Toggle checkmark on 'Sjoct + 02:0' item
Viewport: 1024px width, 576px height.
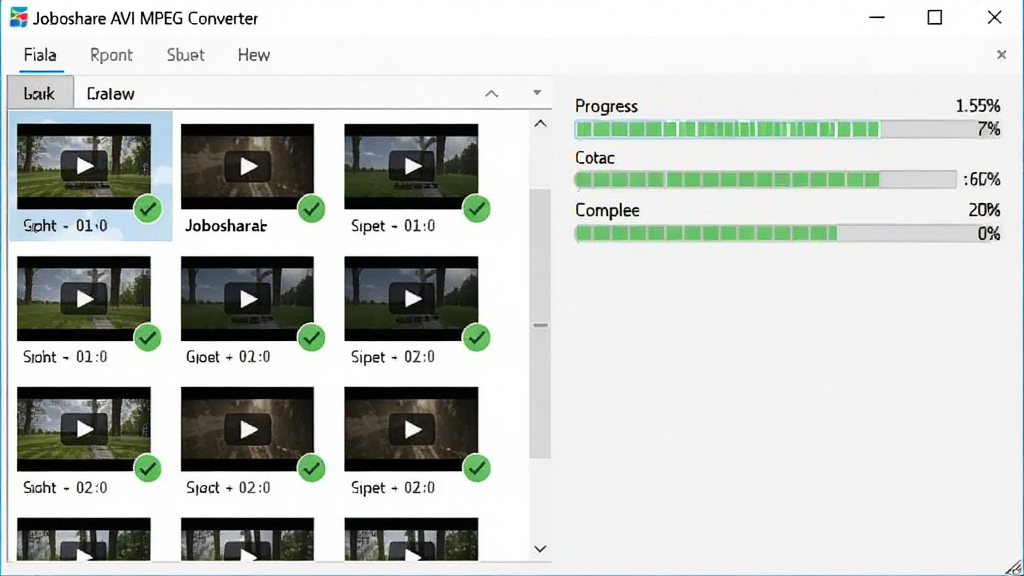[312, 468]
